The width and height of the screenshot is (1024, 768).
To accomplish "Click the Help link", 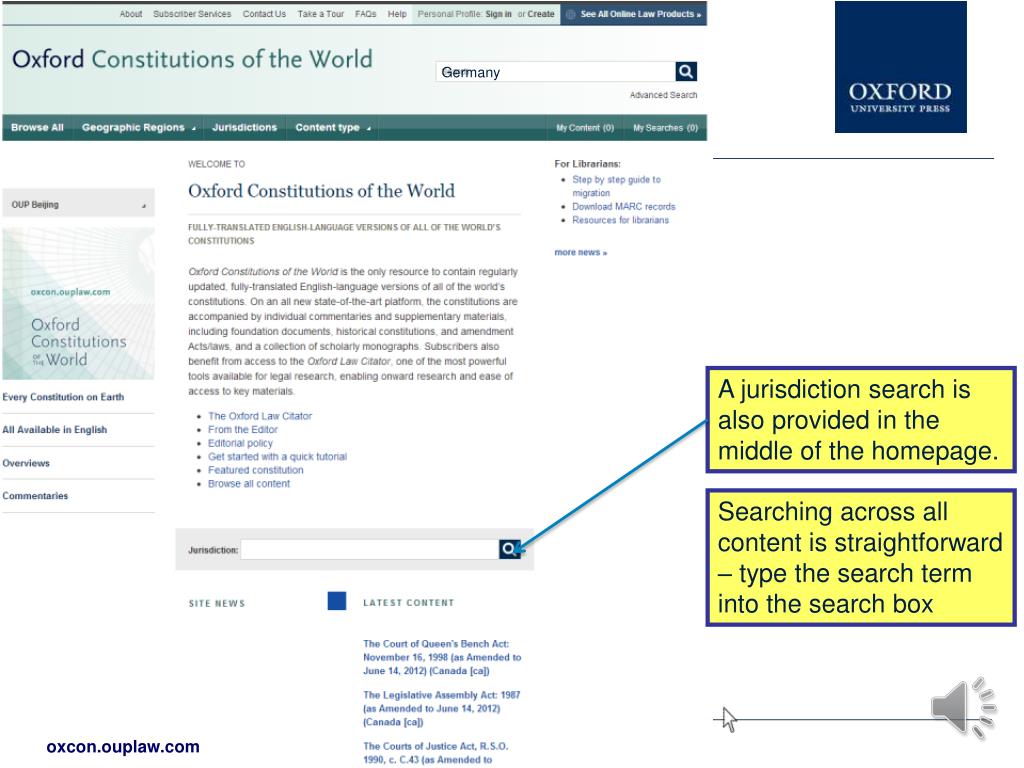I will point(397,14).
